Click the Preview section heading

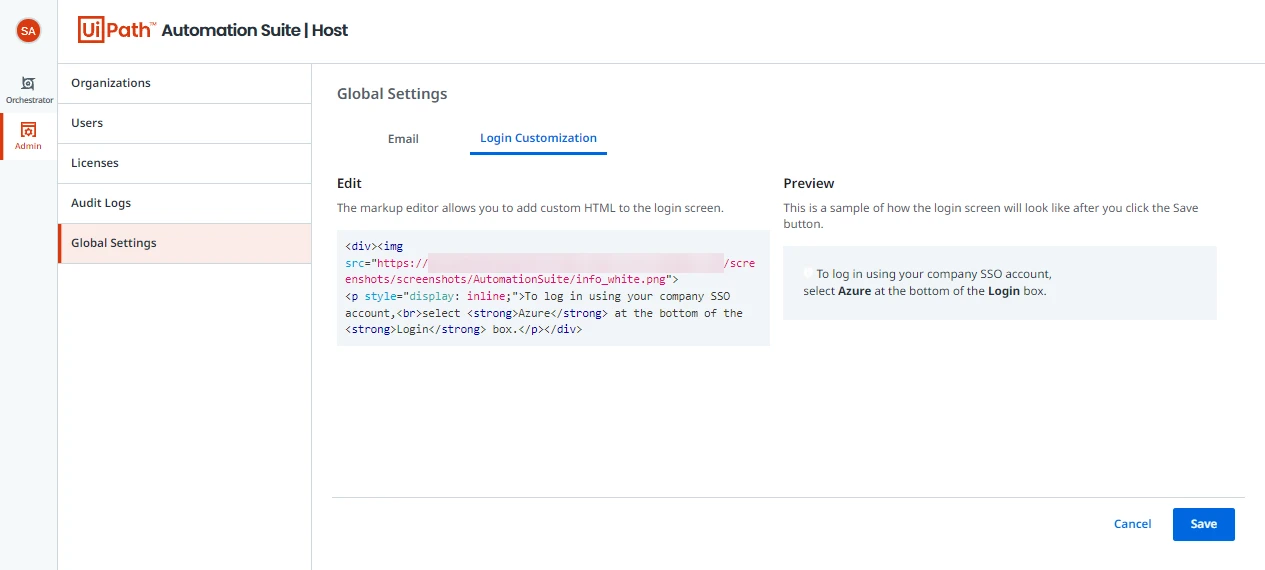(x=809, y=184)
